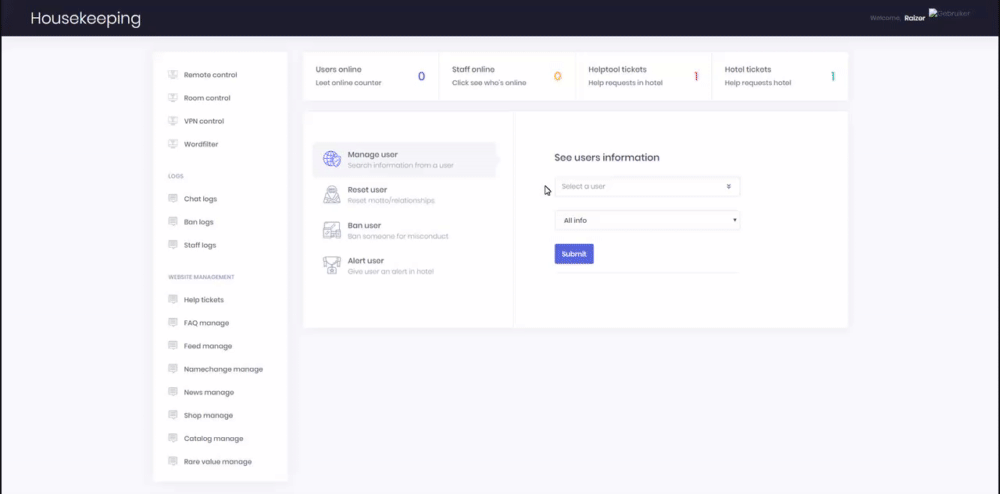The height and width of the screenshot is (494, 1000).
Task: Go to Staff logs
Action: (200, 245)
